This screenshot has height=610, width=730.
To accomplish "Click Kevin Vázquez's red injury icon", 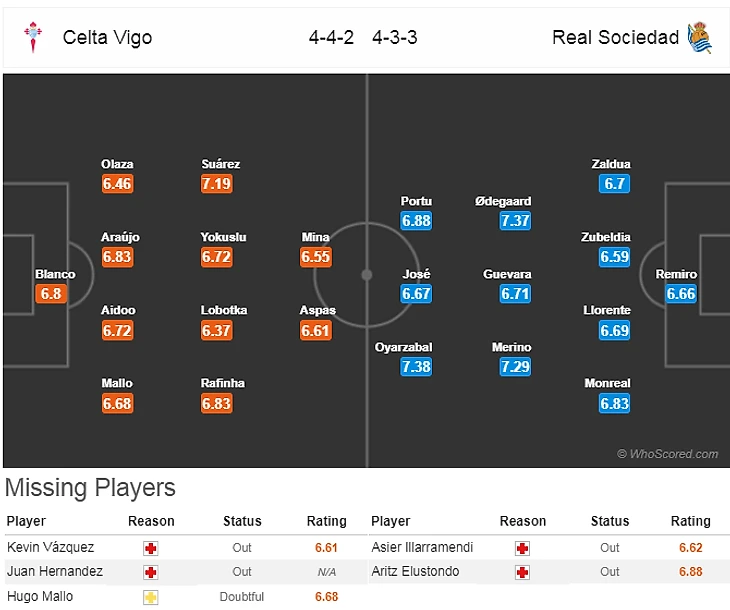I will pos(151,548).
